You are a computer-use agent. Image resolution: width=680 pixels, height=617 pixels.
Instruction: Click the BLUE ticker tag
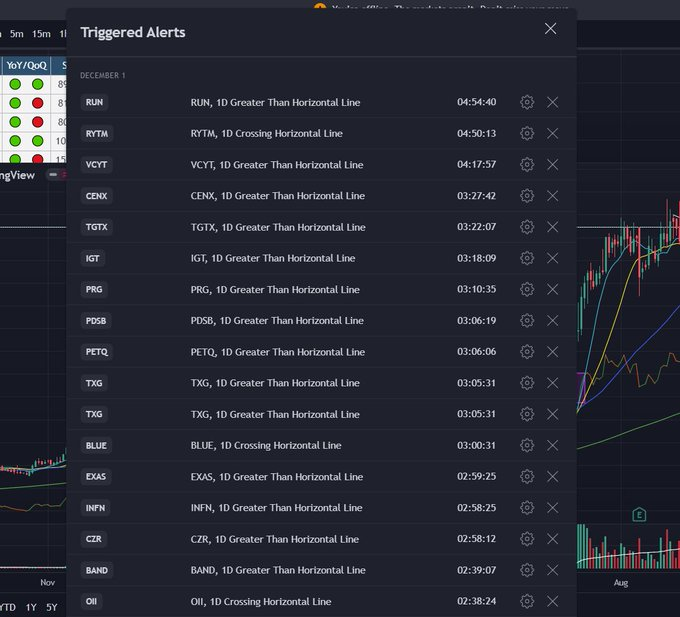click(96, 445)
